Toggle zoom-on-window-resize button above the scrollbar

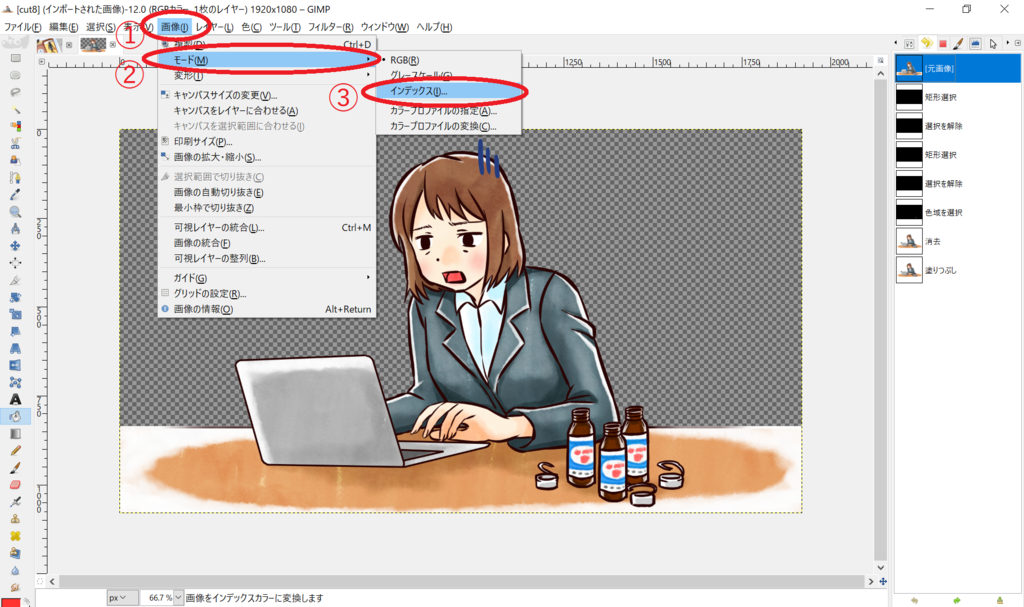coord(880,61)
